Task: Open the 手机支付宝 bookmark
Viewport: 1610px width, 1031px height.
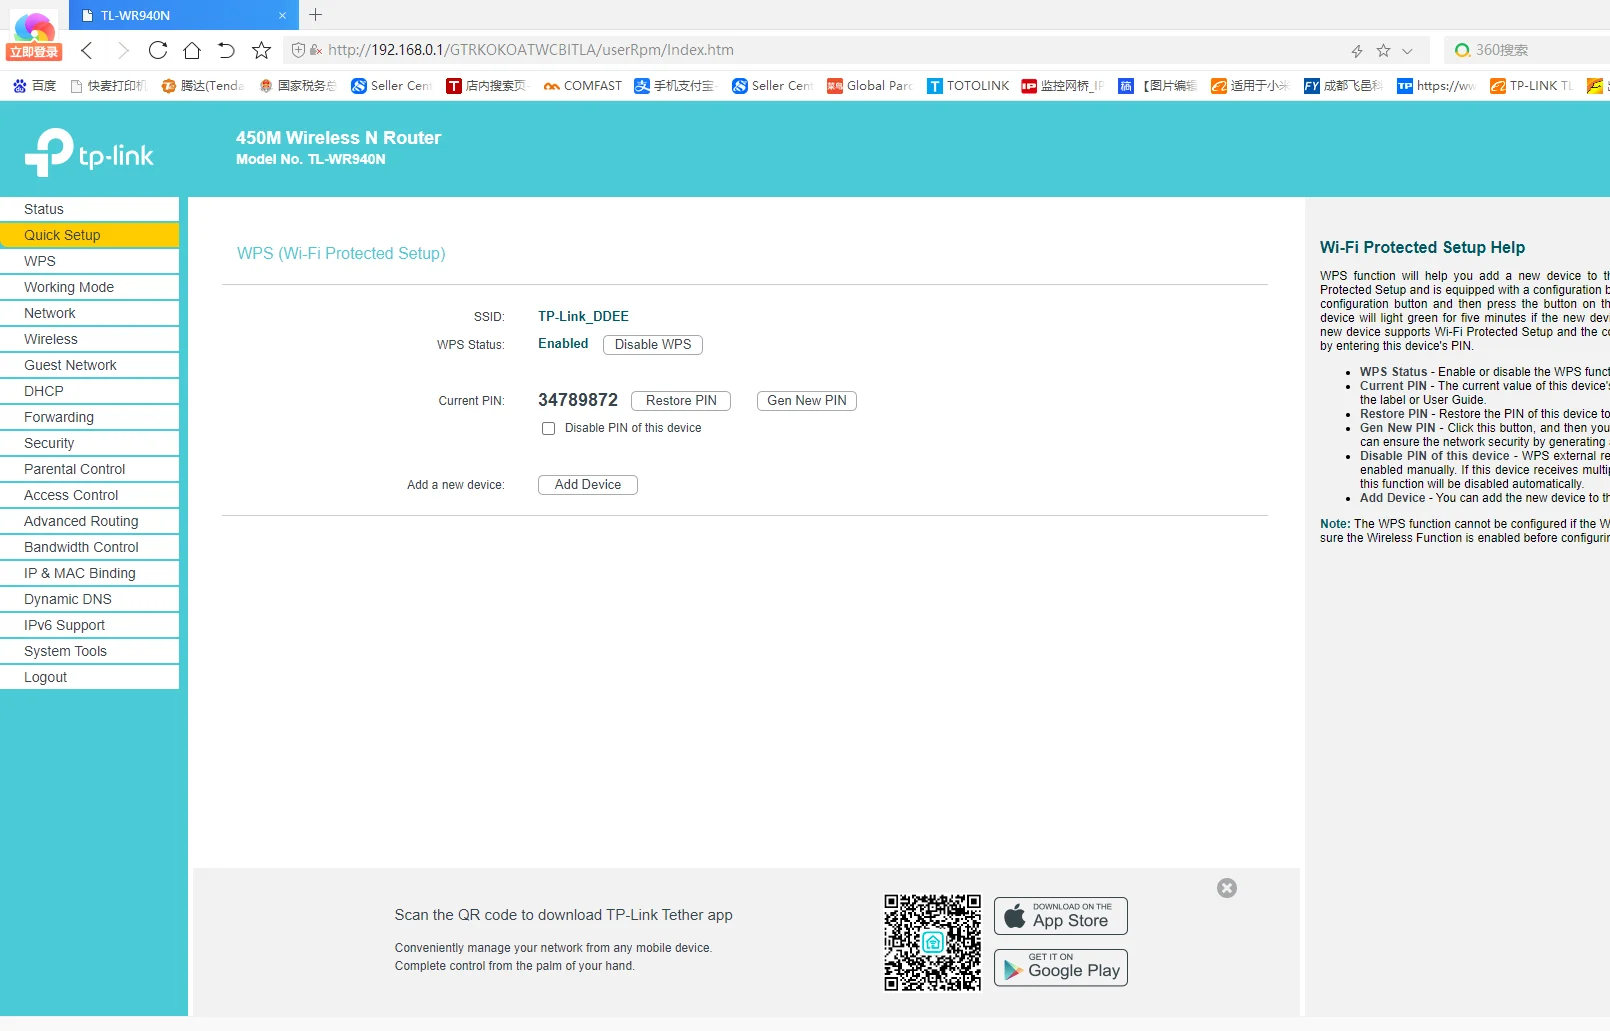Action: pyautogui.click(x=676, y=86)
